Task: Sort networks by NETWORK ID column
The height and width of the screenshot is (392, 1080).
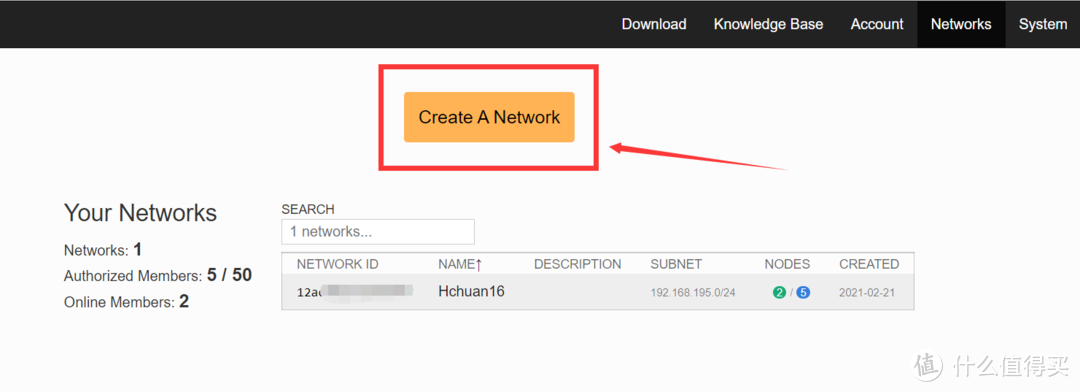Action: click(338, 265)
